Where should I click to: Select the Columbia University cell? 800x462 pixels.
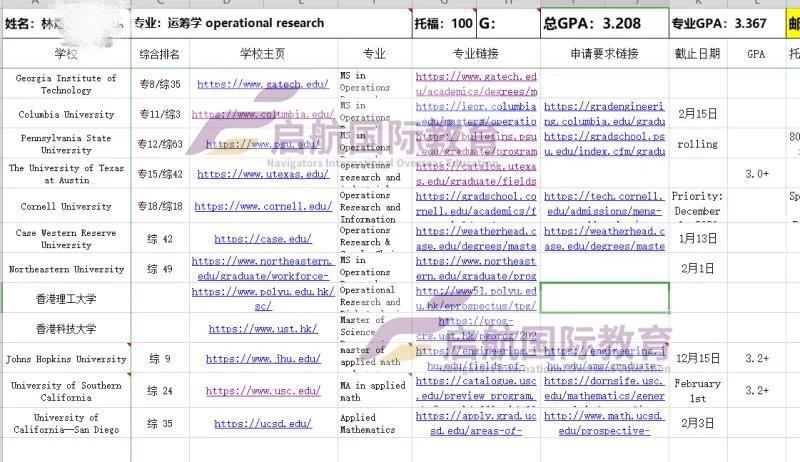pos(66,114)
